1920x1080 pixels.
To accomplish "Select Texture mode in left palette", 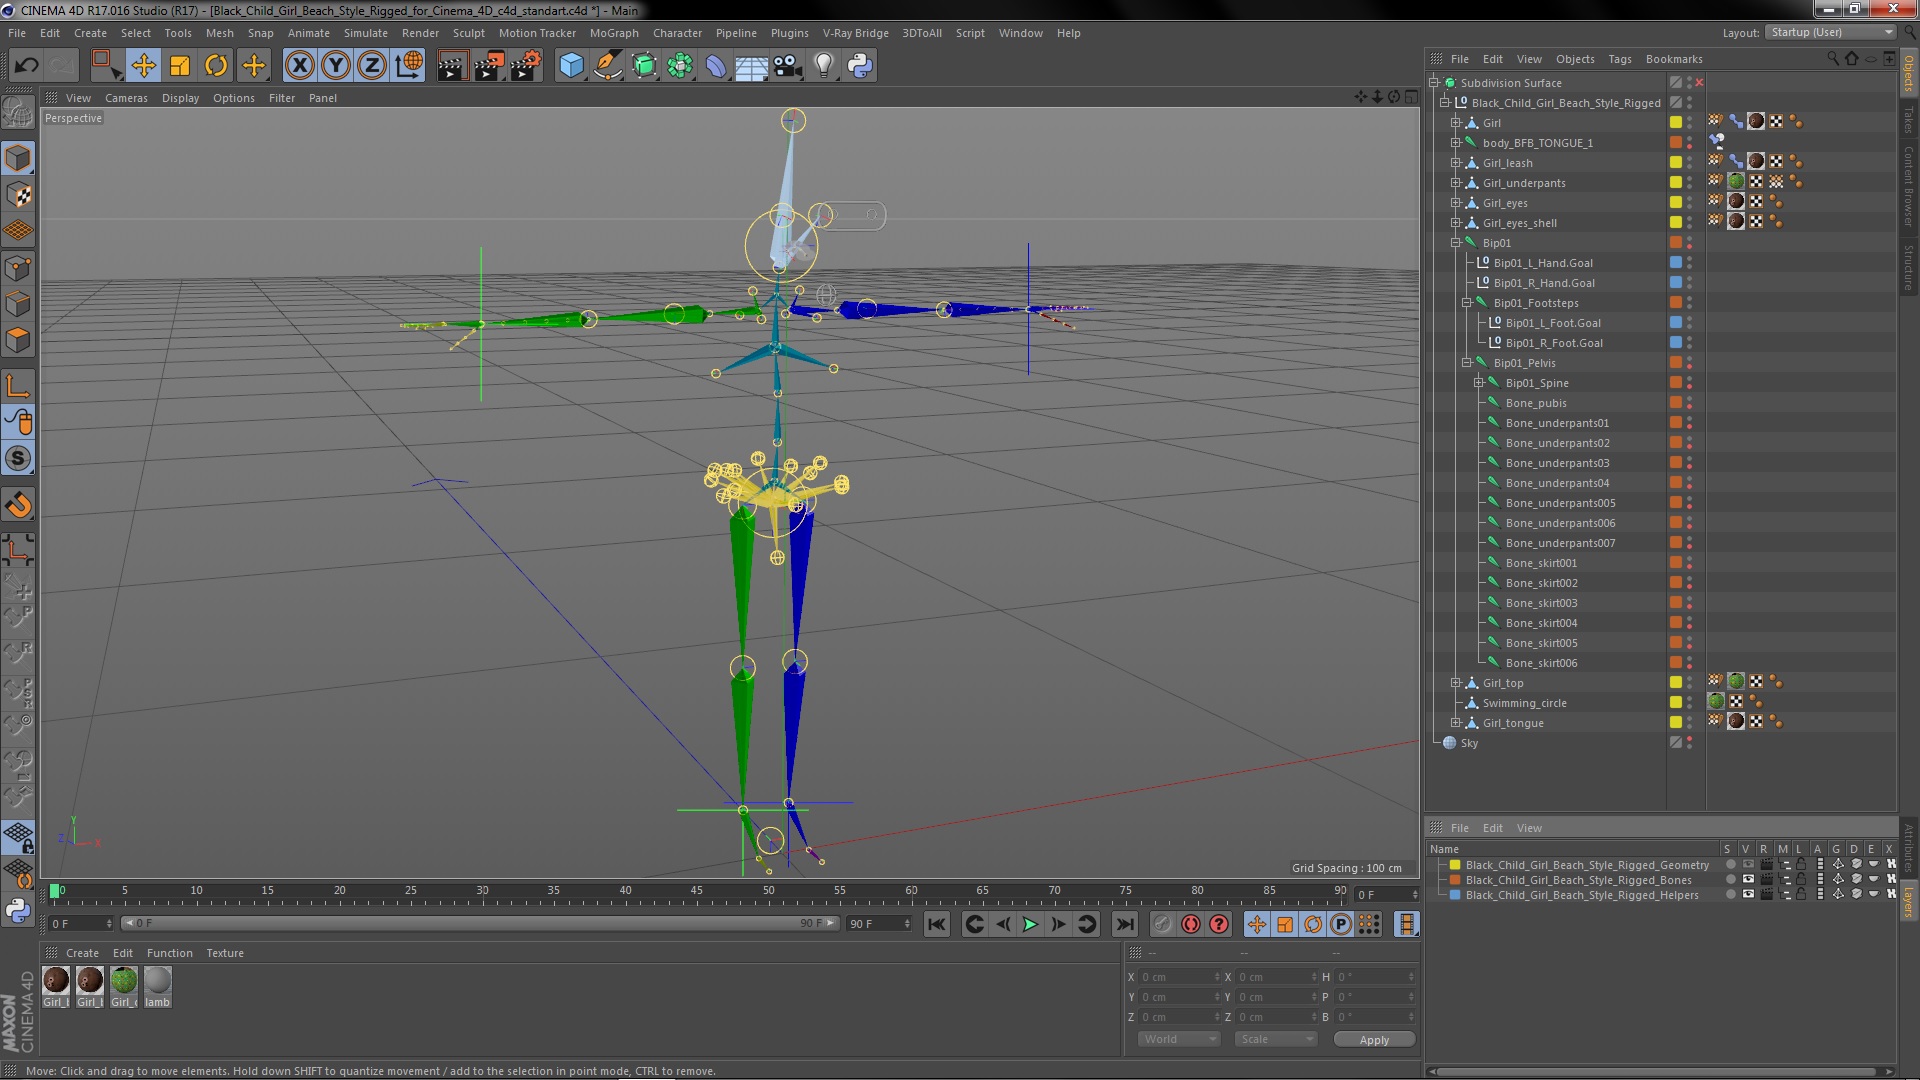I will point(18,195).
